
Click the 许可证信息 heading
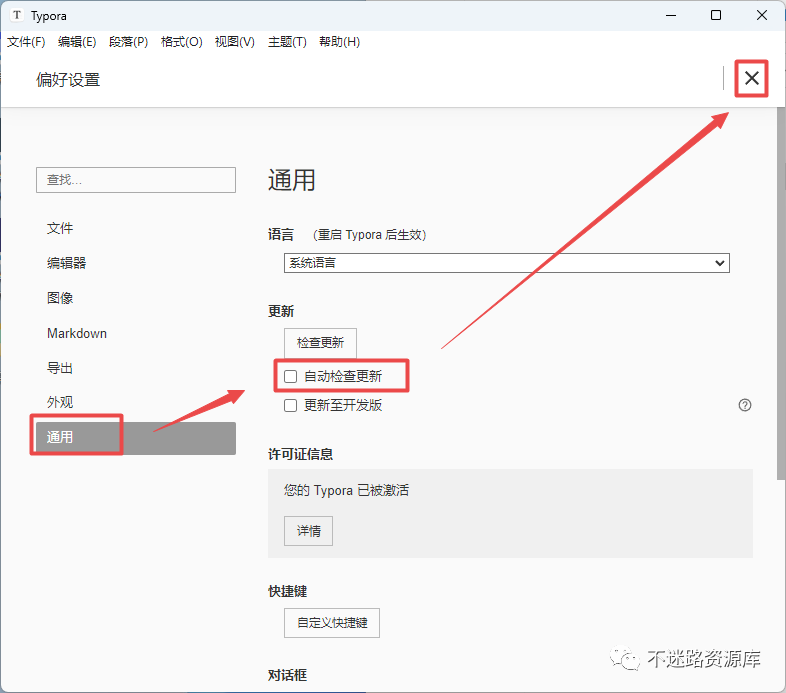click(300, 454)
